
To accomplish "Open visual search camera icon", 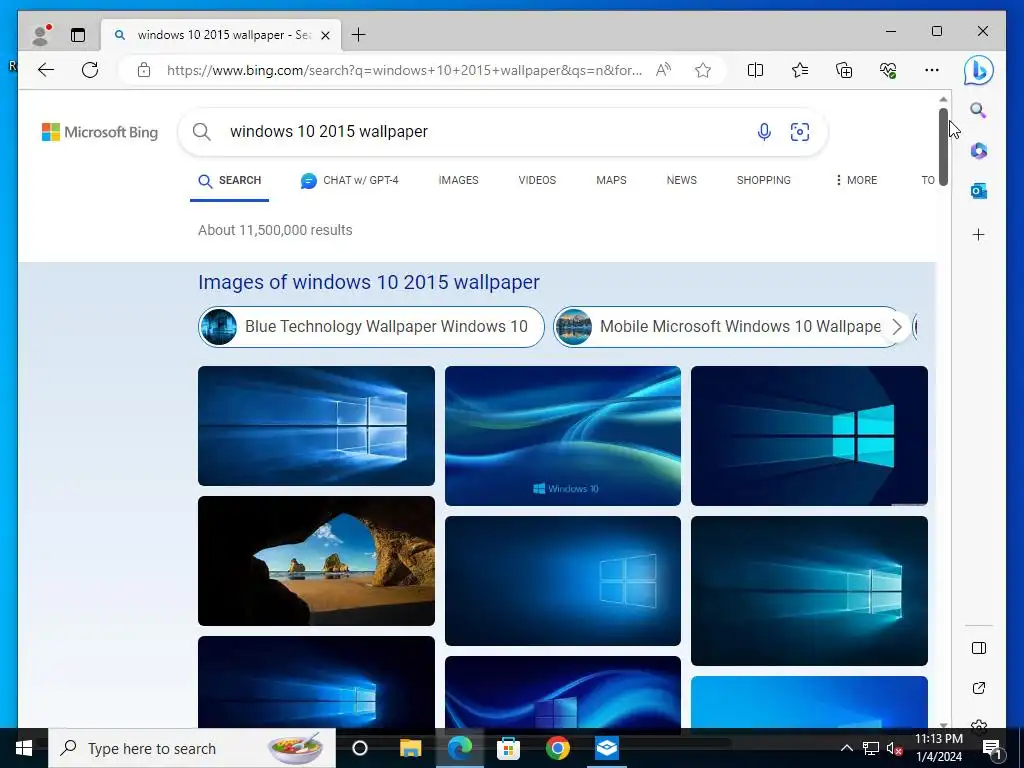I will (799, 132).
